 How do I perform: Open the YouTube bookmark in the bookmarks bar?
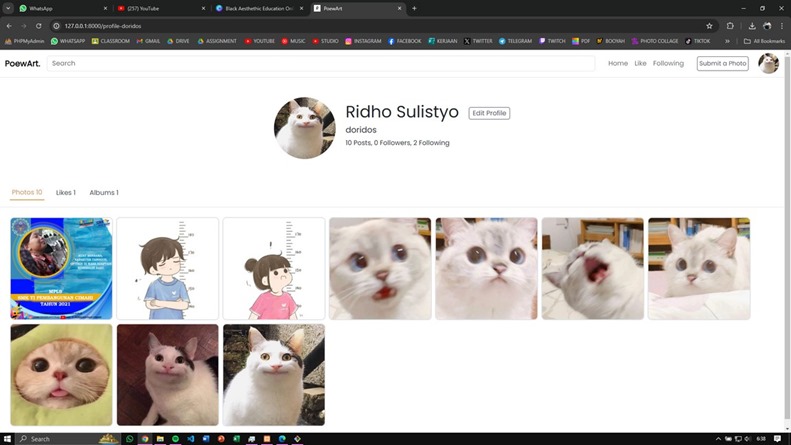pyautogui.click(x=258, y=41)
